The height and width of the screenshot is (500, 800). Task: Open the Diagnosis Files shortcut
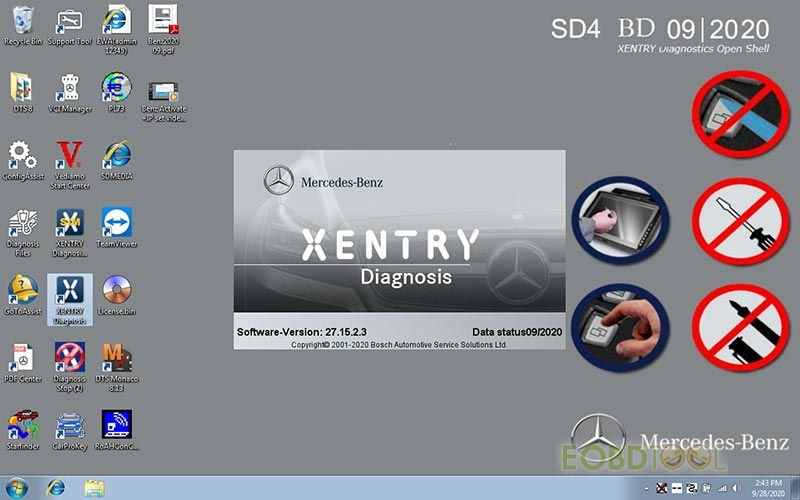coord(23,233)
